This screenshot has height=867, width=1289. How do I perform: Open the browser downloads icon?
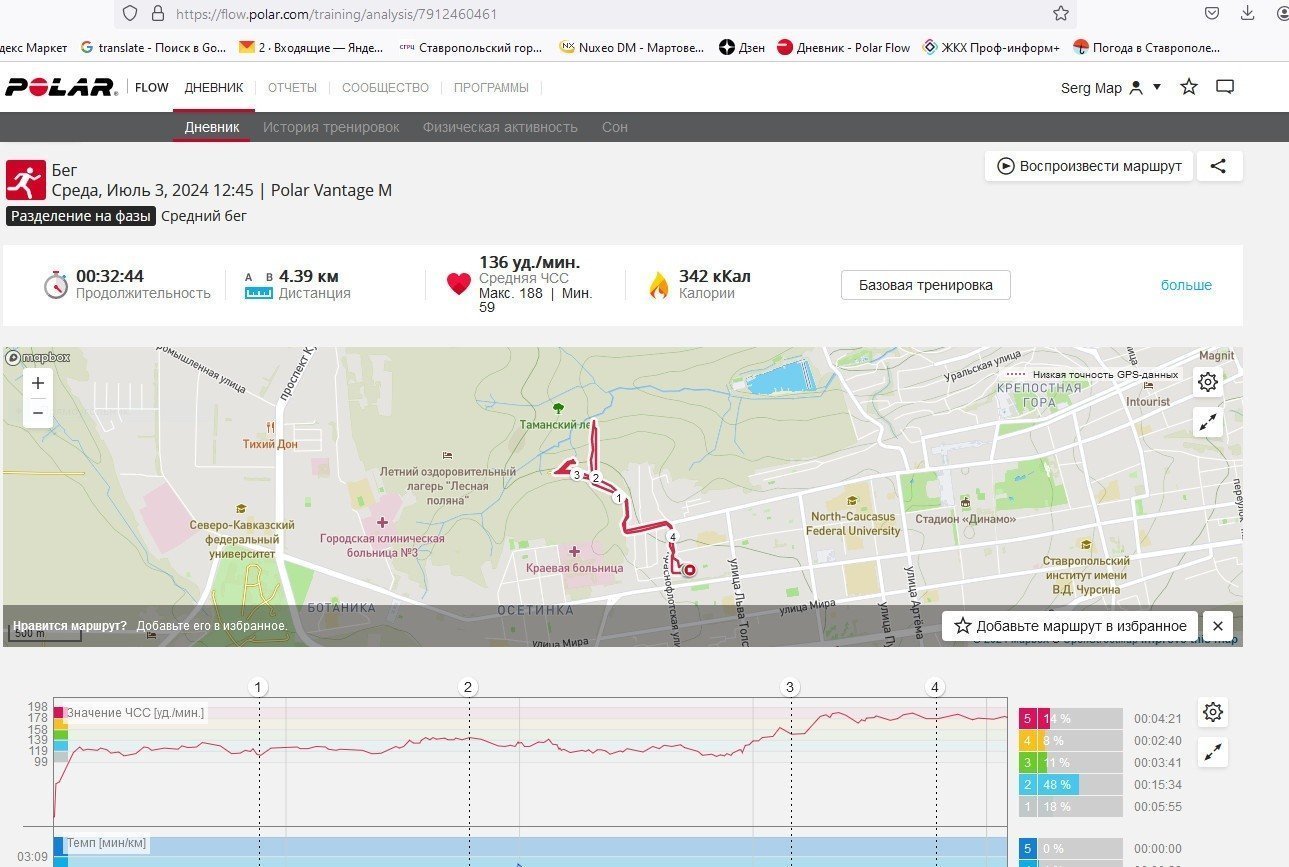pos(1247,14)
